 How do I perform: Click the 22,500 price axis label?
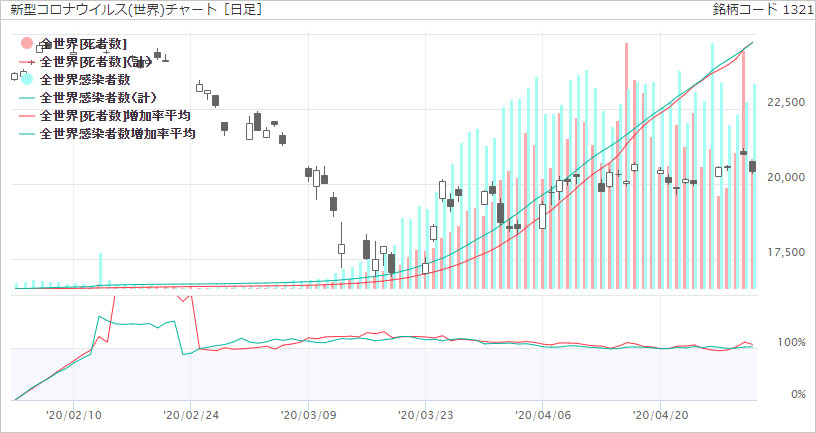tap(786, 103)
